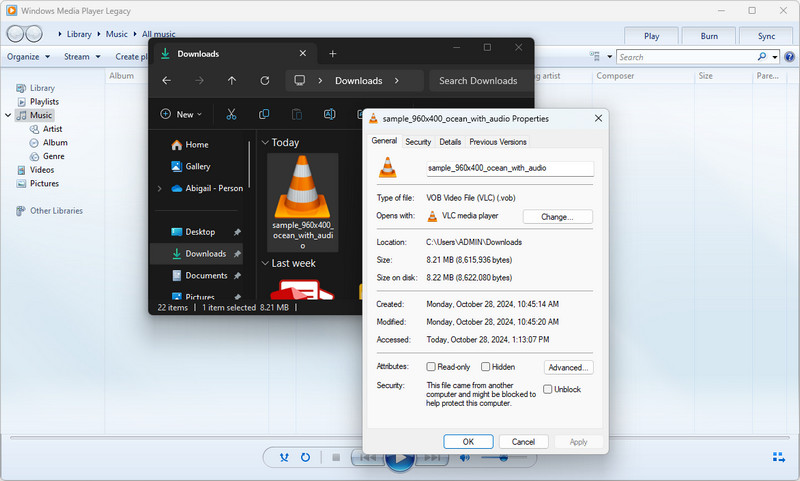800x481 pixels.
Task: Select Playlists in Media Player tree
Action: pos(44,102)
